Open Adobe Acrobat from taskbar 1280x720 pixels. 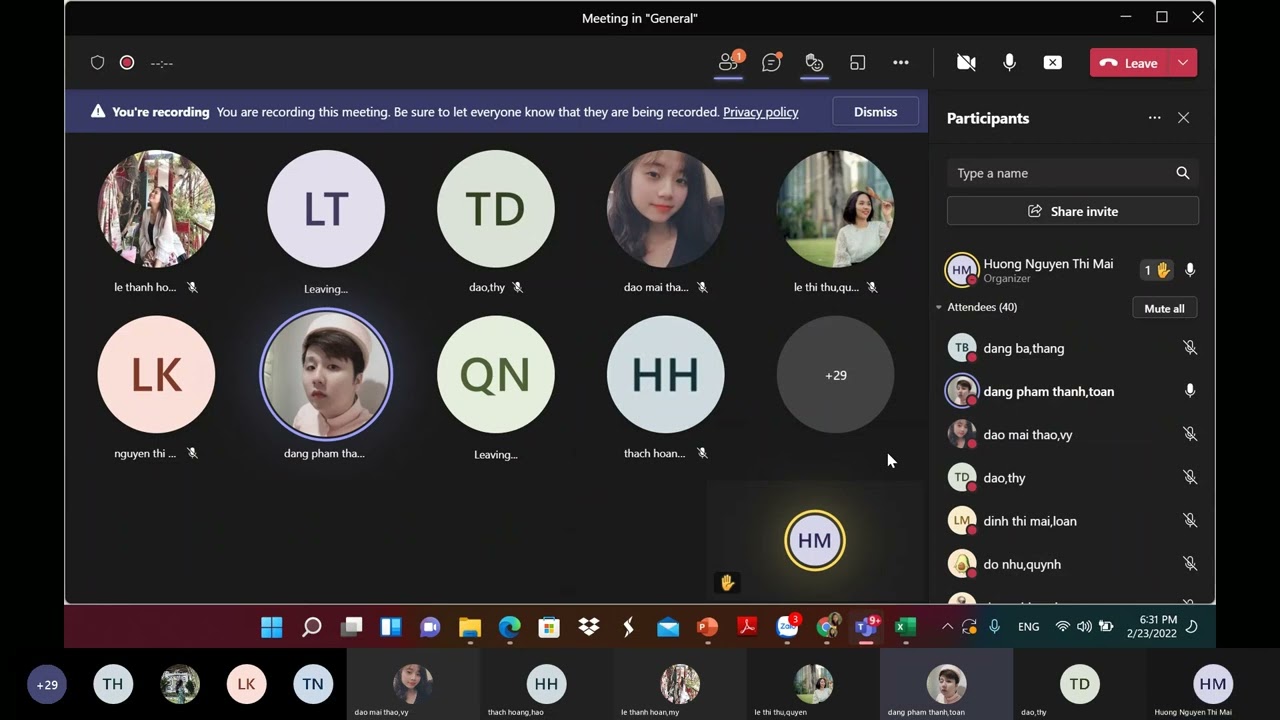point(747,627)
